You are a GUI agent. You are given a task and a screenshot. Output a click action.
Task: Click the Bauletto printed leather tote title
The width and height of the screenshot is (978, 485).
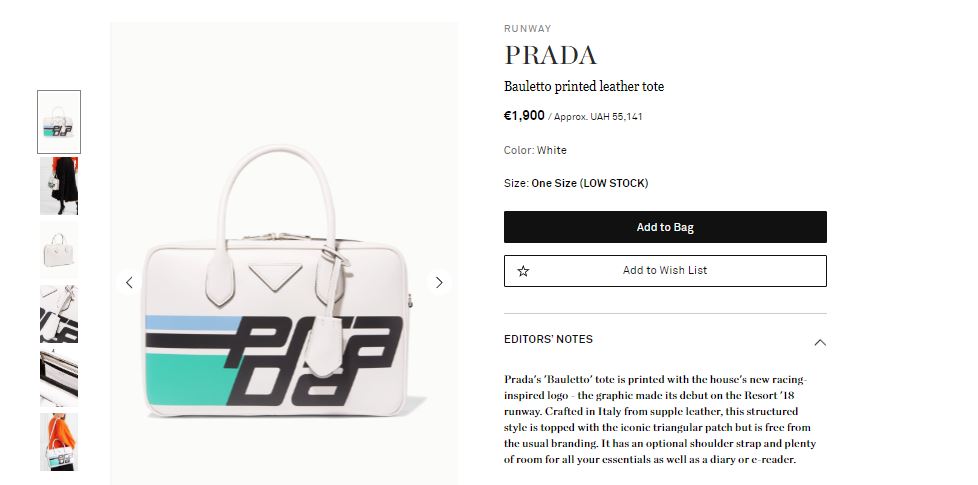point(584,87)
